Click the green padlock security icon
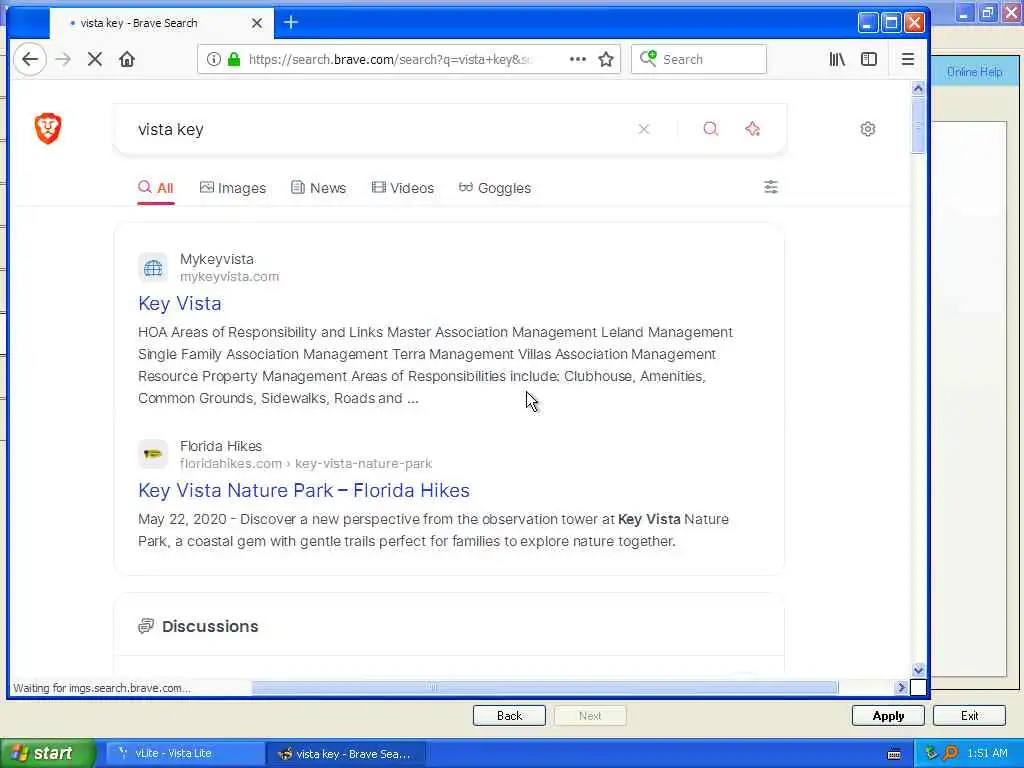This screenshot has width=1024, height=768. coord(234,59)
